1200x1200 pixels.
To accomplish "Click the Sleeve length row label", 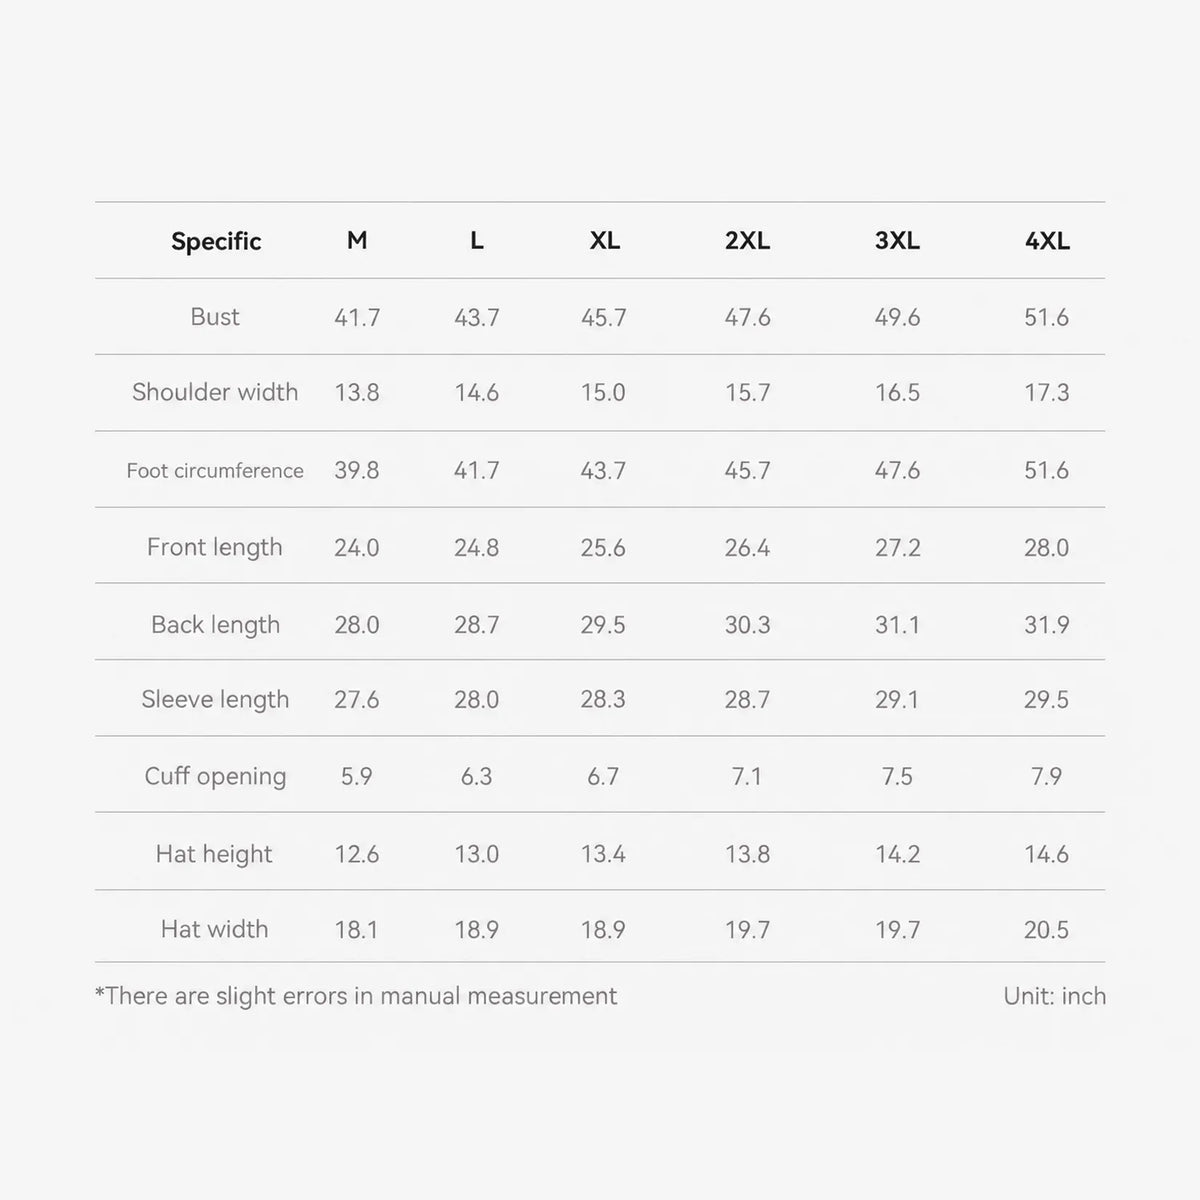I will (215, 699).
